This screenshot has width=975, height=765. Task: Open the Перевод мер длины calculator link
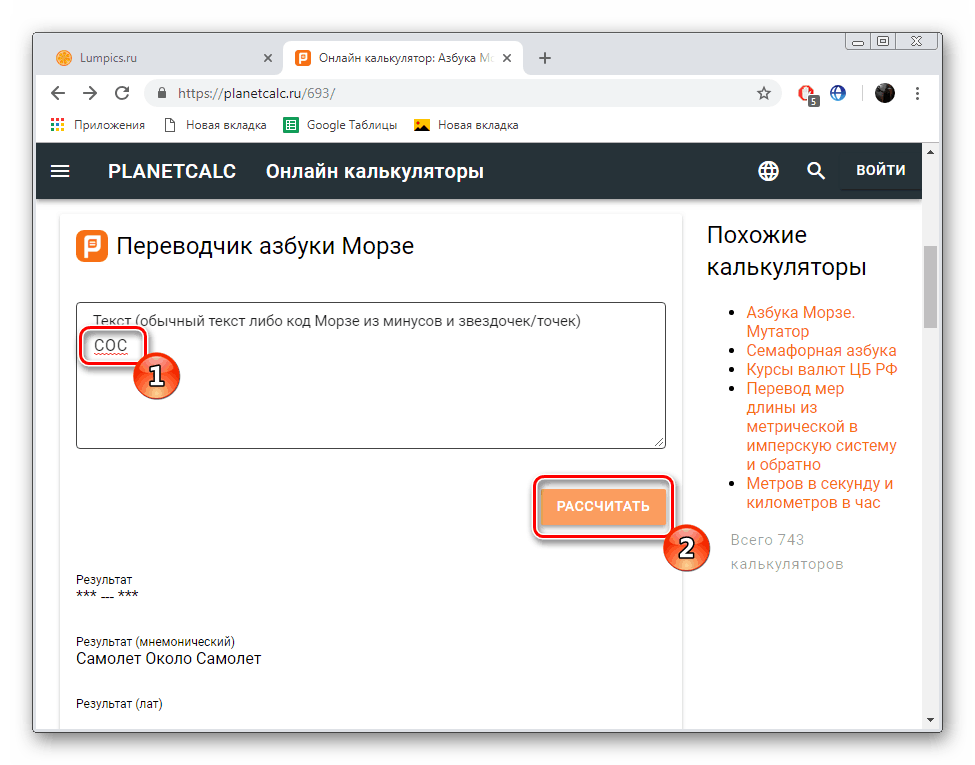coord(821,427)
